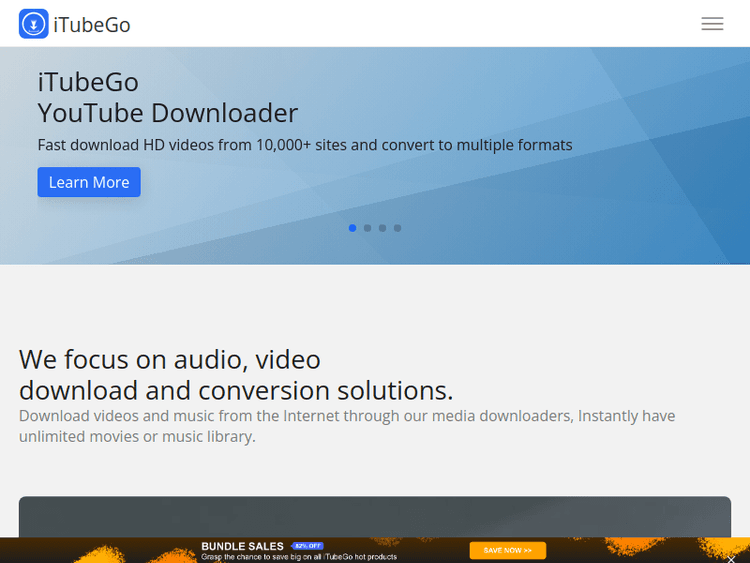Click the blue iTubeGo download logo icon
This screenshot has width=750, height=563.
pos(33,24)
